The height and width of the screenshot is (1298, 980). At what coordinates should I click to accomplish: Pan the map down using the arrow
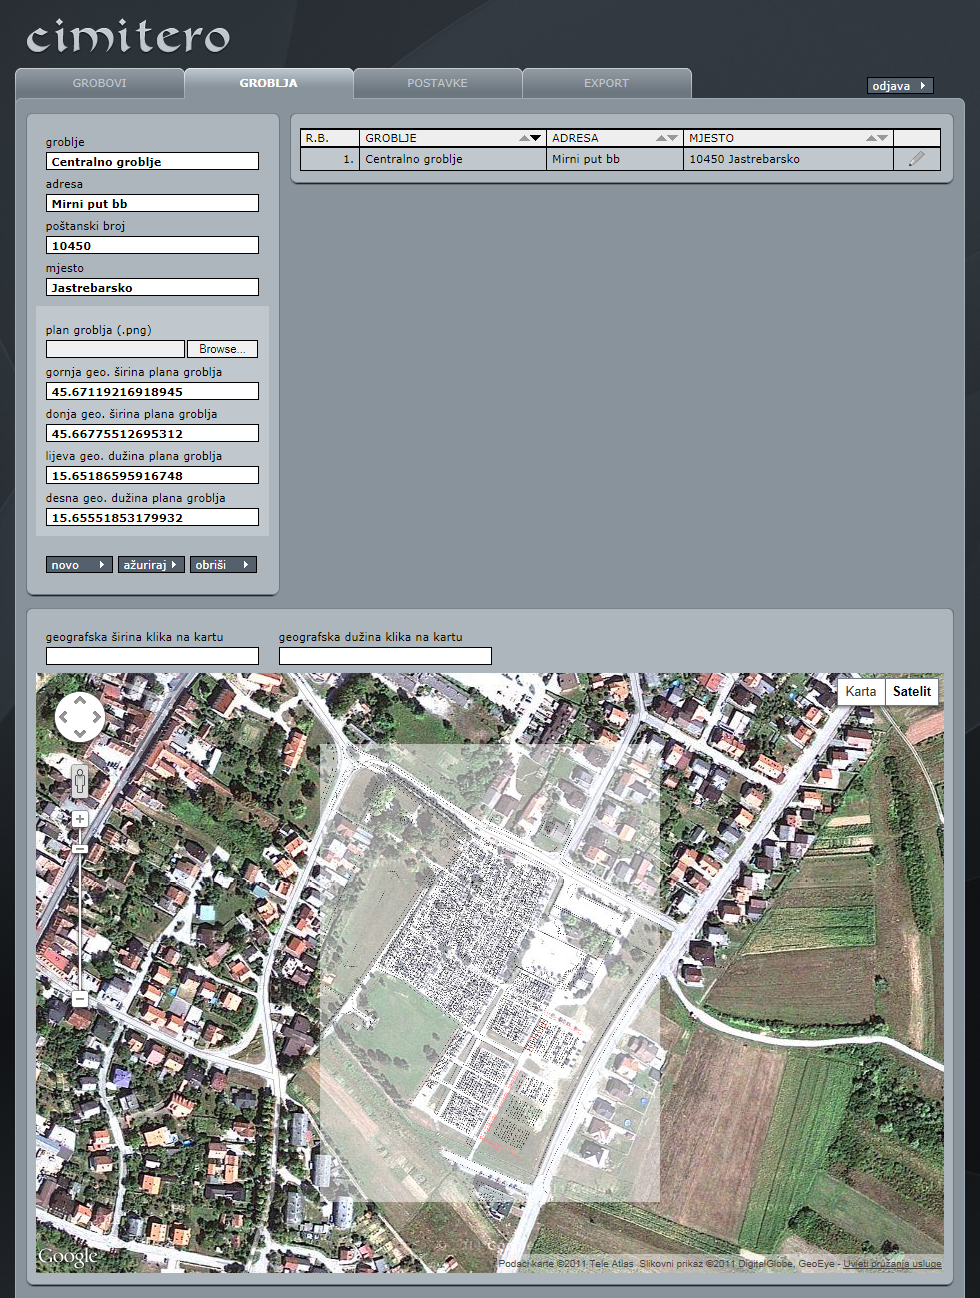click(x=80, y=733)
